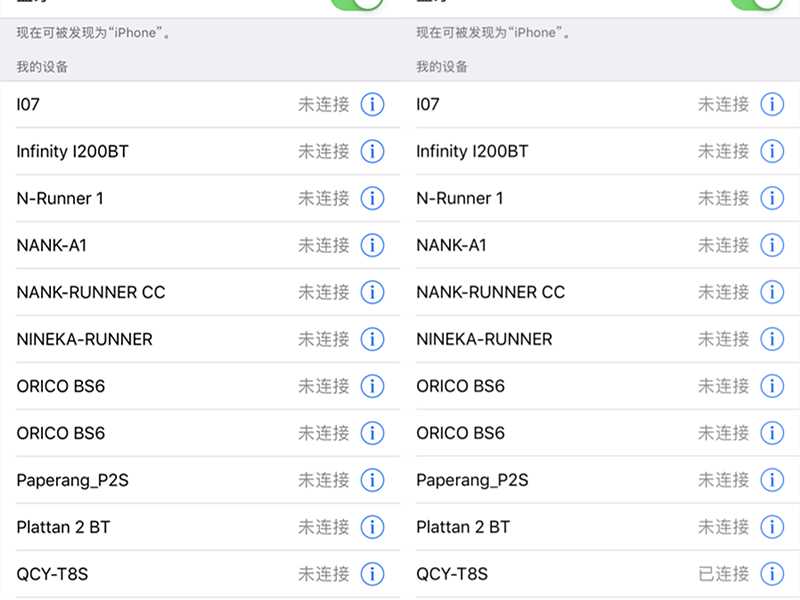Screen dimensions: 800x600
Task: Toggle Bluetooth switch in right screenshot
Action: coord(757,4)
